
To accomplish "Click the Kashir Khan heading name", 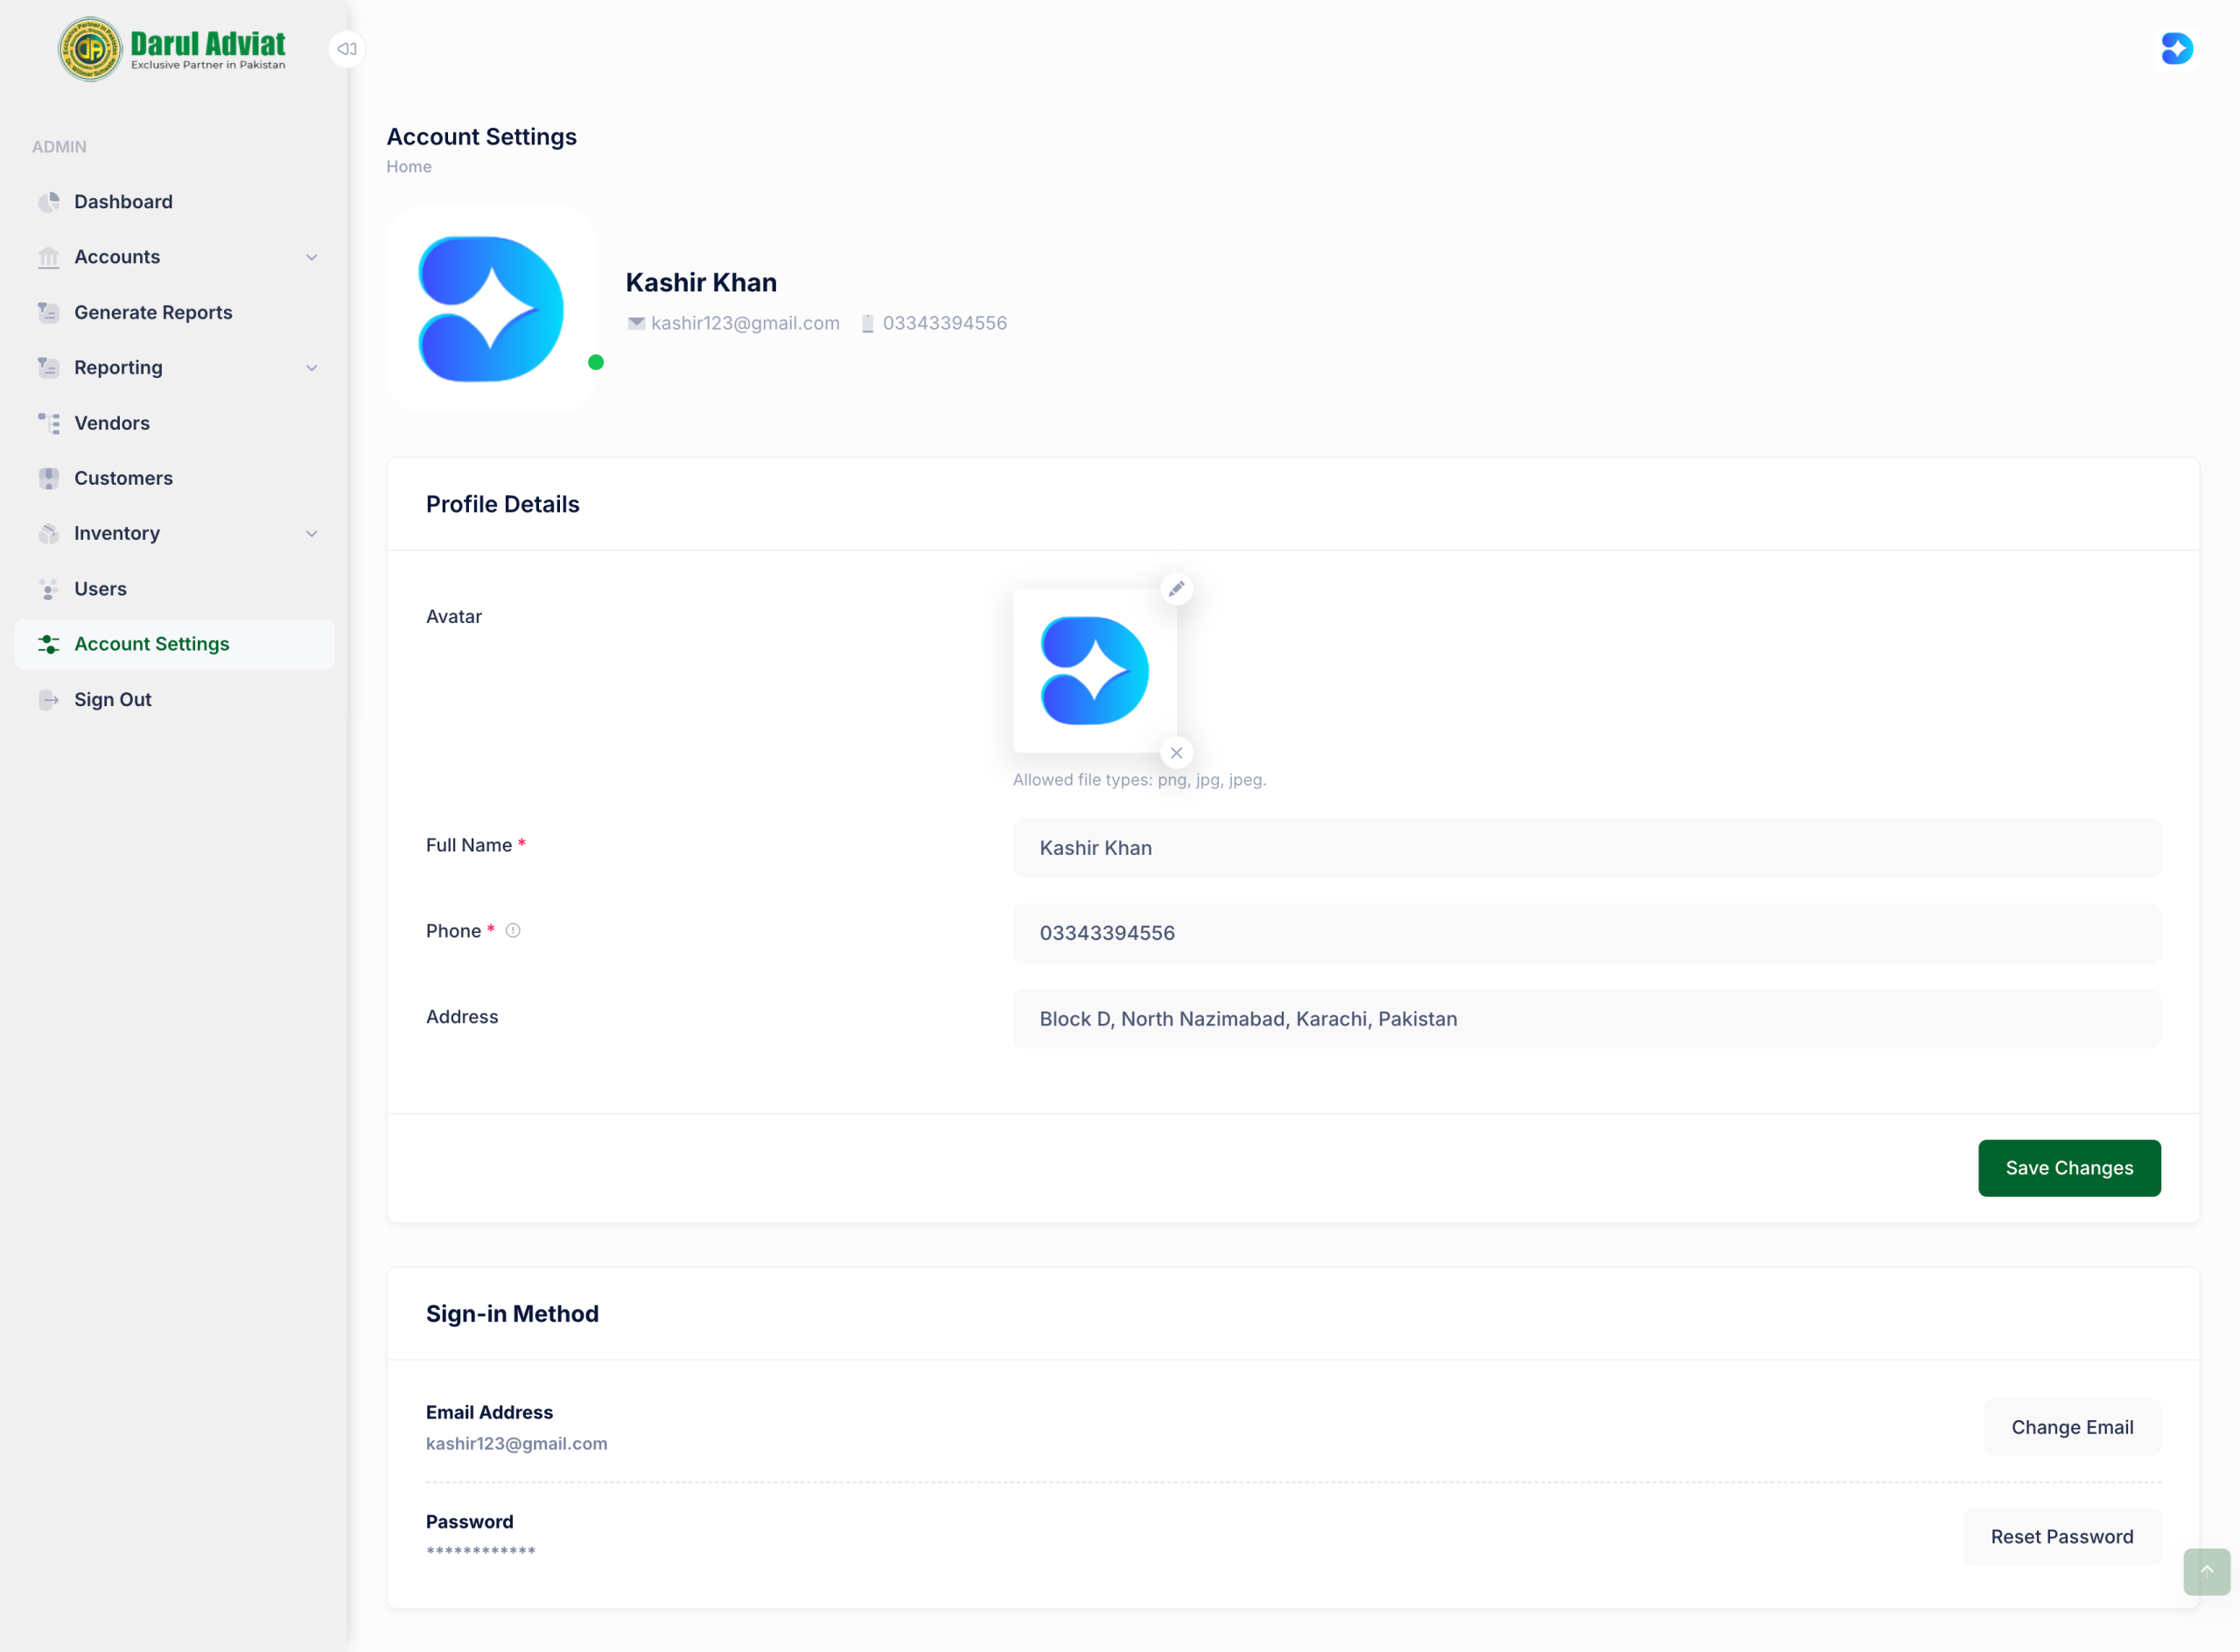I will click(x=701, y=282).
